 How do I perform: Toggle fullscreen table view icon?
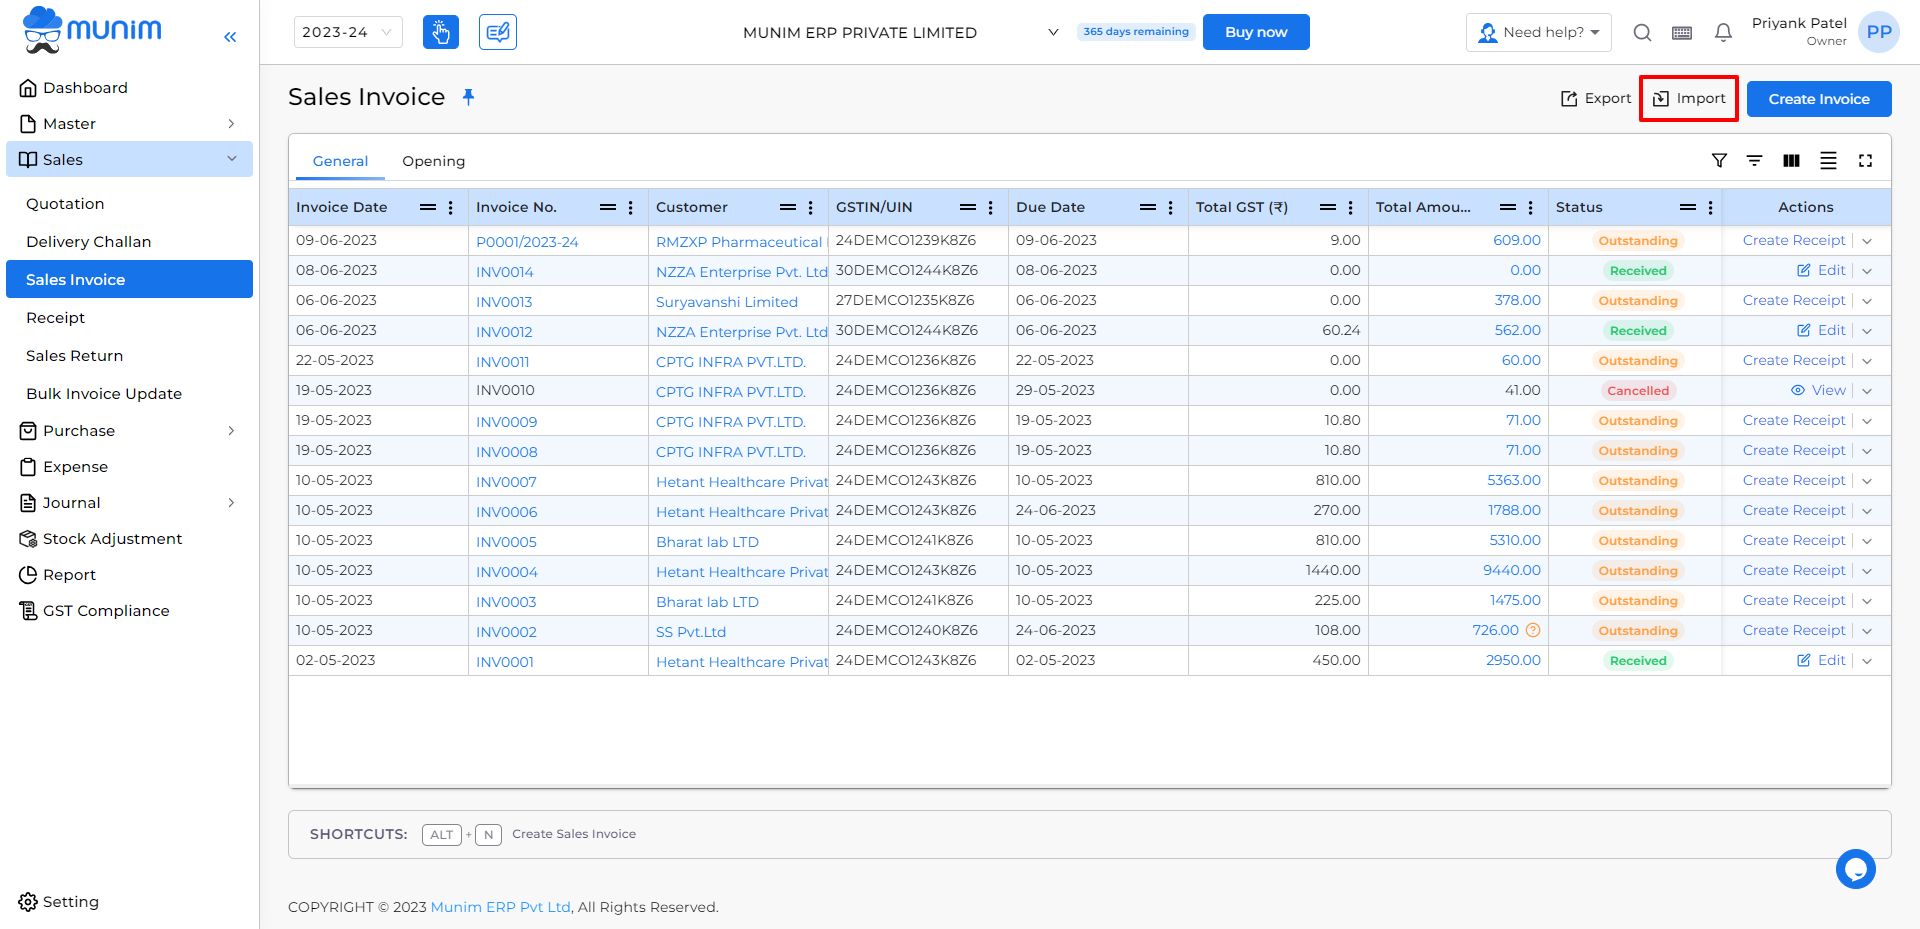pos(1865,160)
